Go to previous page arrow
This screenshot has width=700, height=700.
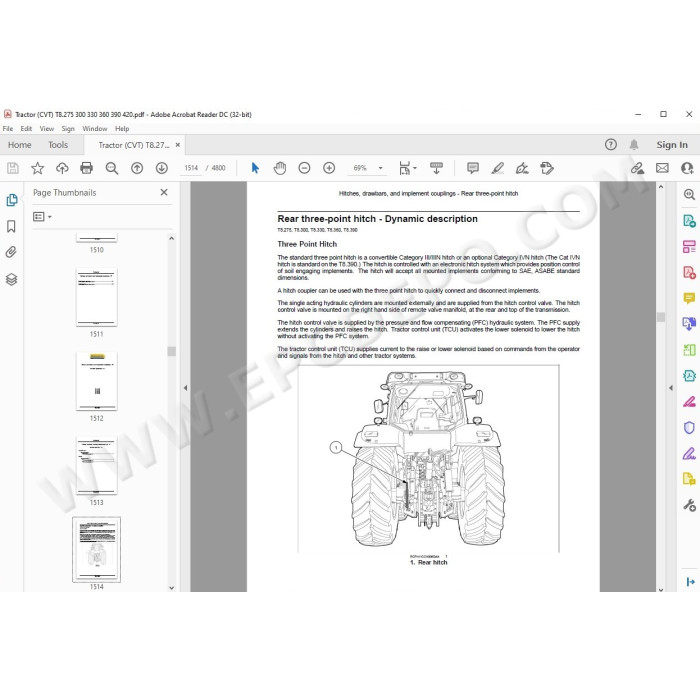137,168
